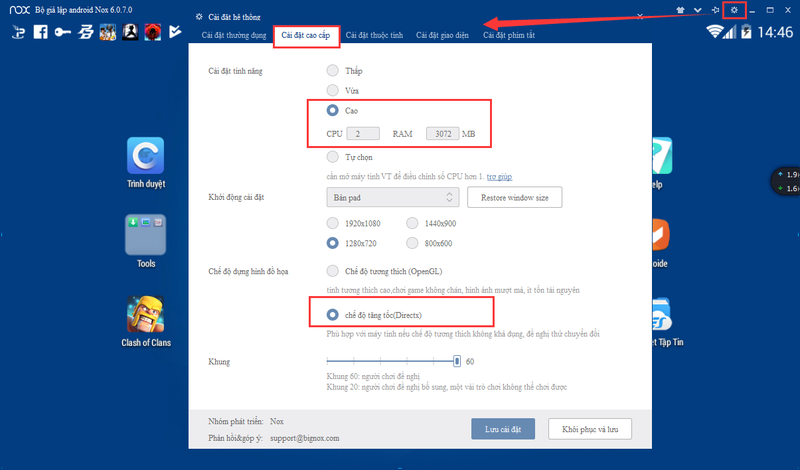Click the Cài đặt hệ thống dialog gear icon
The height and width of the screenshot is (470, 800).
coord(199,17)
